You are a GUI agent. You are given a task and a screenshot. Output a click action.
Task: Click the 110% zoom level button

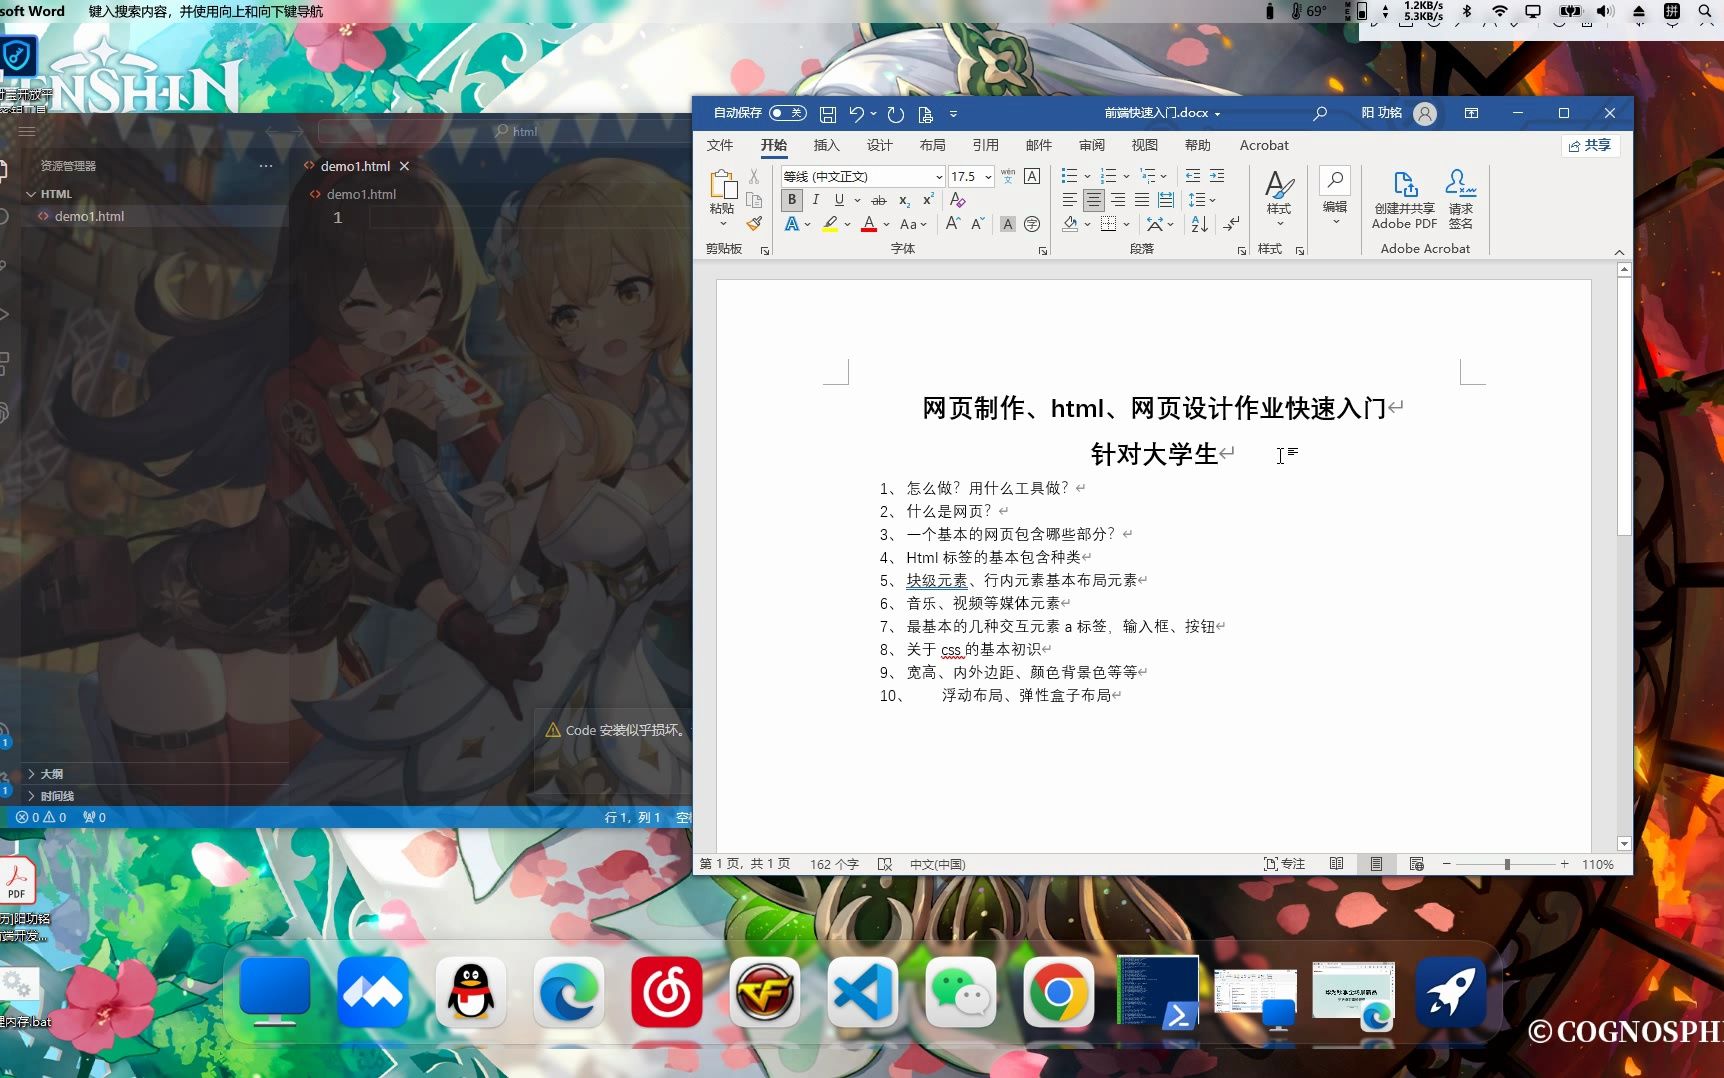click(x=1598, y=864)
